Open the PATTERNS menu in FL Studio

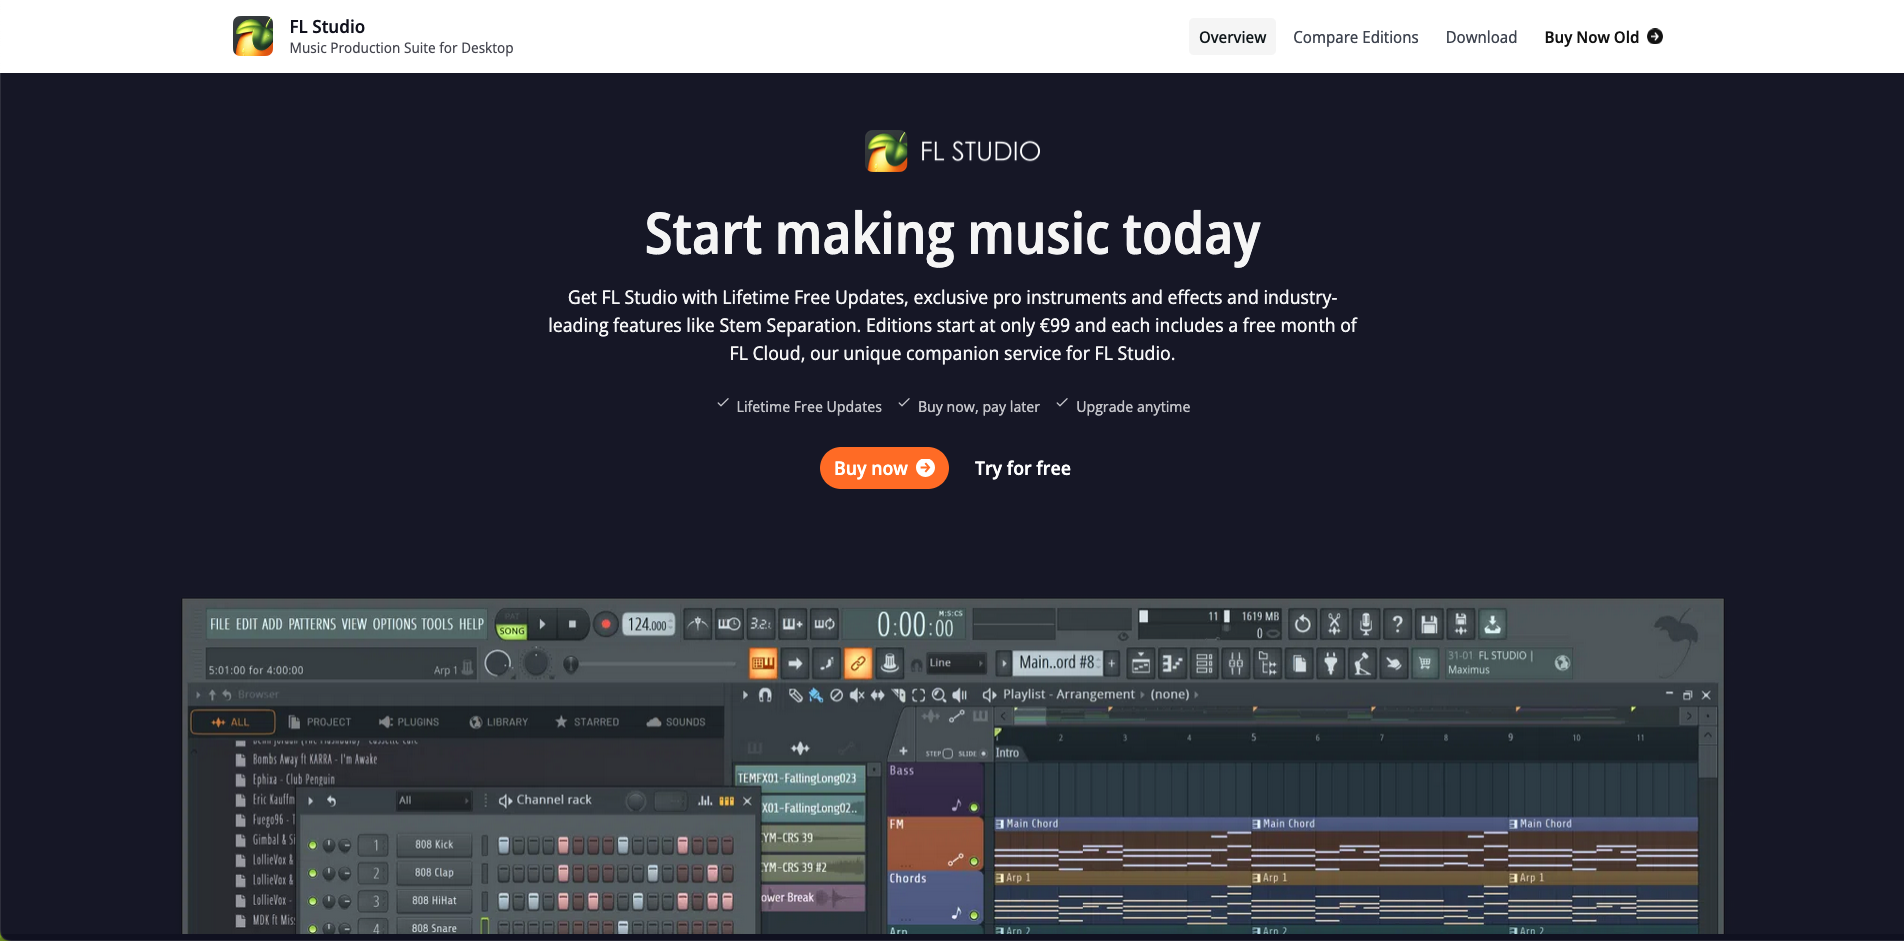[312, 624]
